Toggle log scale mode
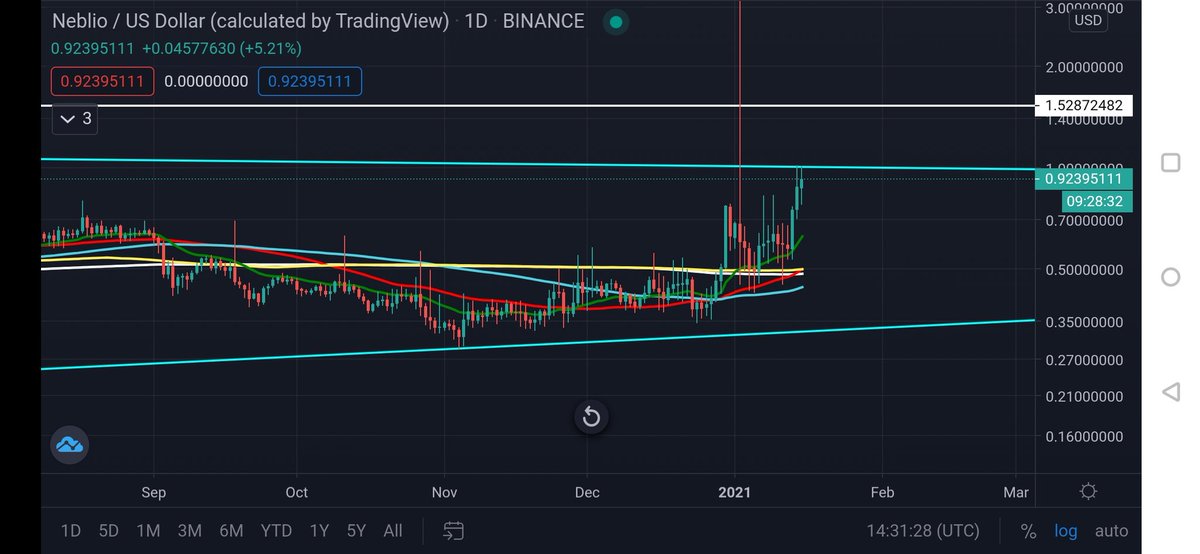The image size is (1200, 554). 1066,531
